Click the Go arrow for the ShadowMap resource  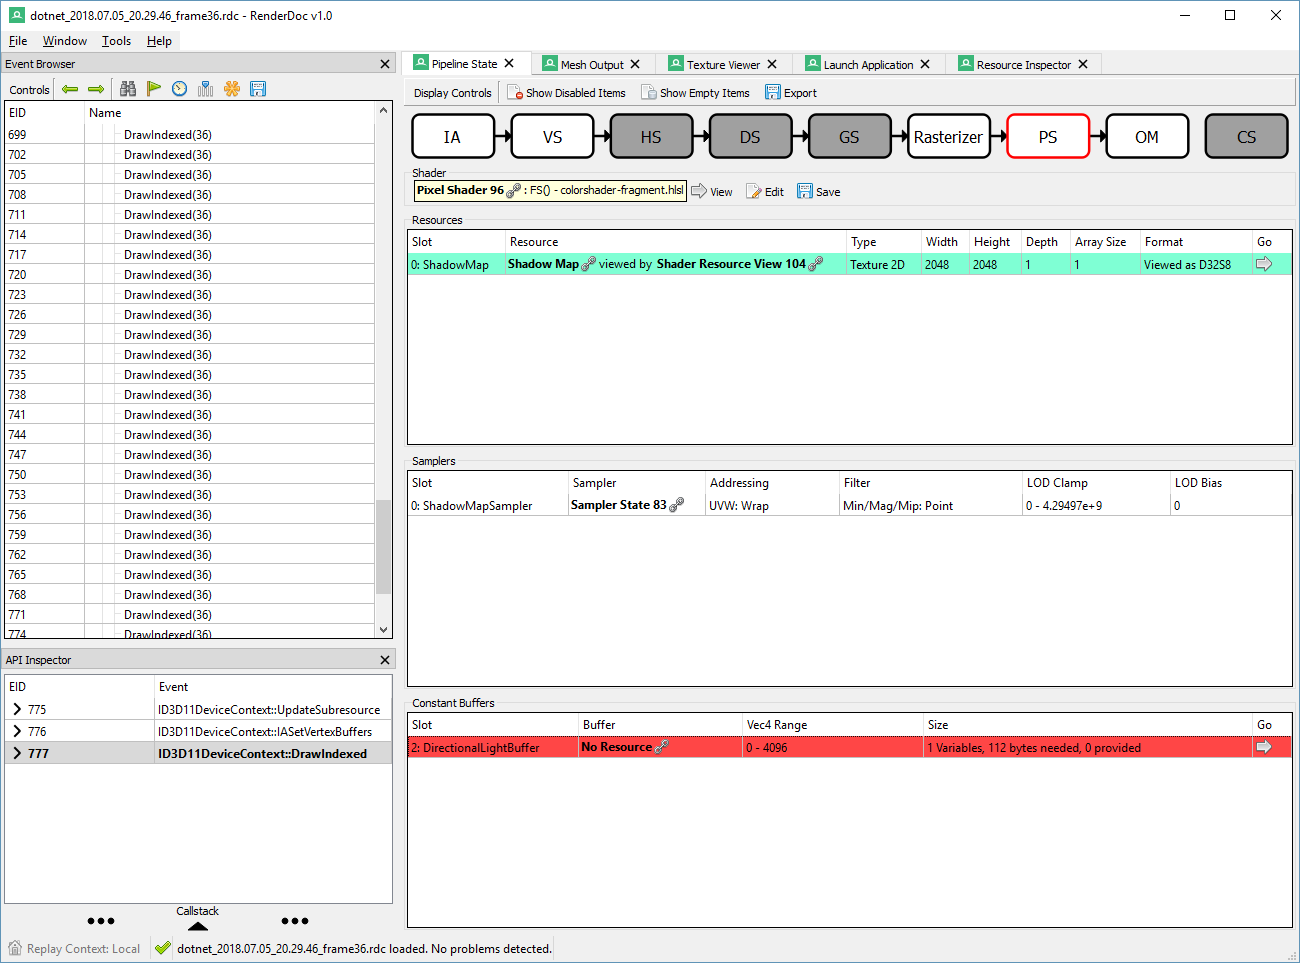(x=1266, y=264)
